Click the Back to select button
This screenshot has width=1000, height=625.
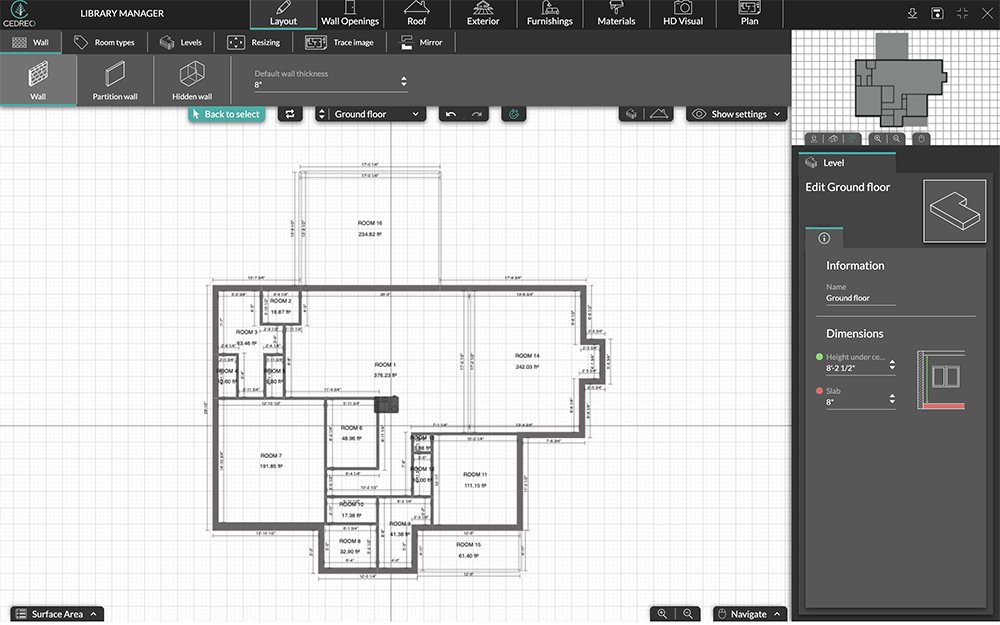pos(225,114)
